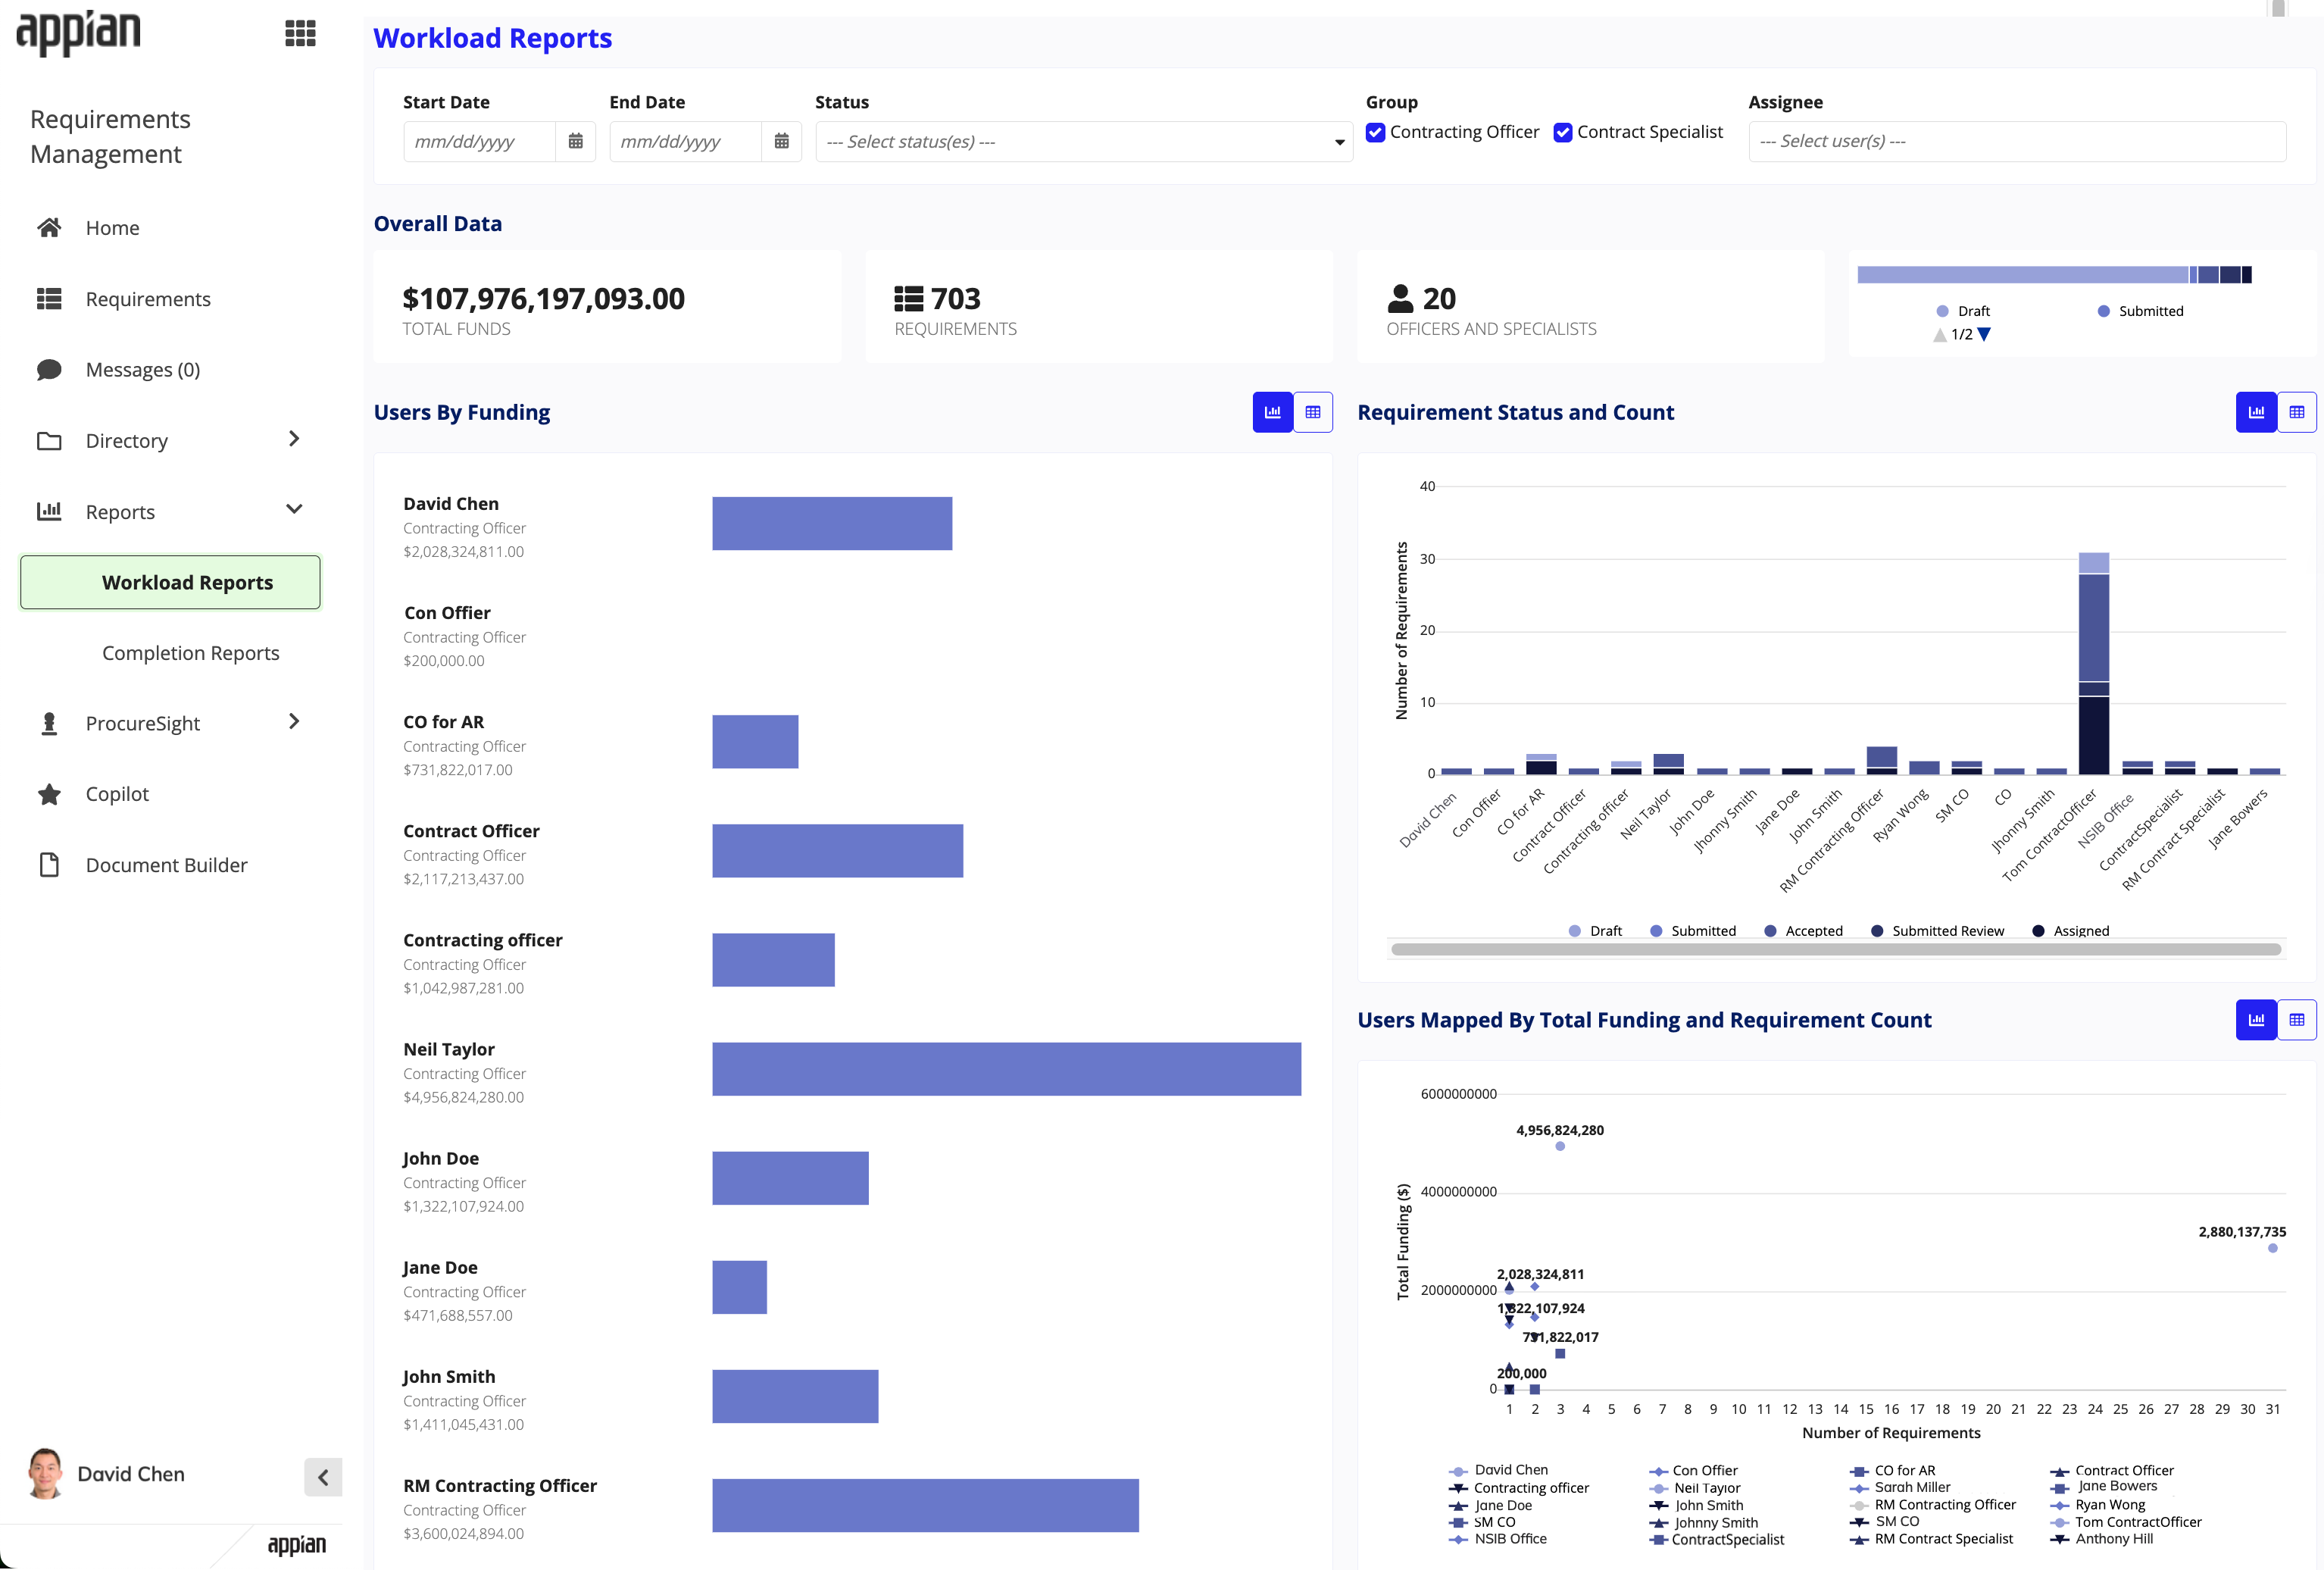Viewport: 2324px width, 1570px height.
Task: Open Copilot from the sidebar
Action: click(x=117, y=794)
